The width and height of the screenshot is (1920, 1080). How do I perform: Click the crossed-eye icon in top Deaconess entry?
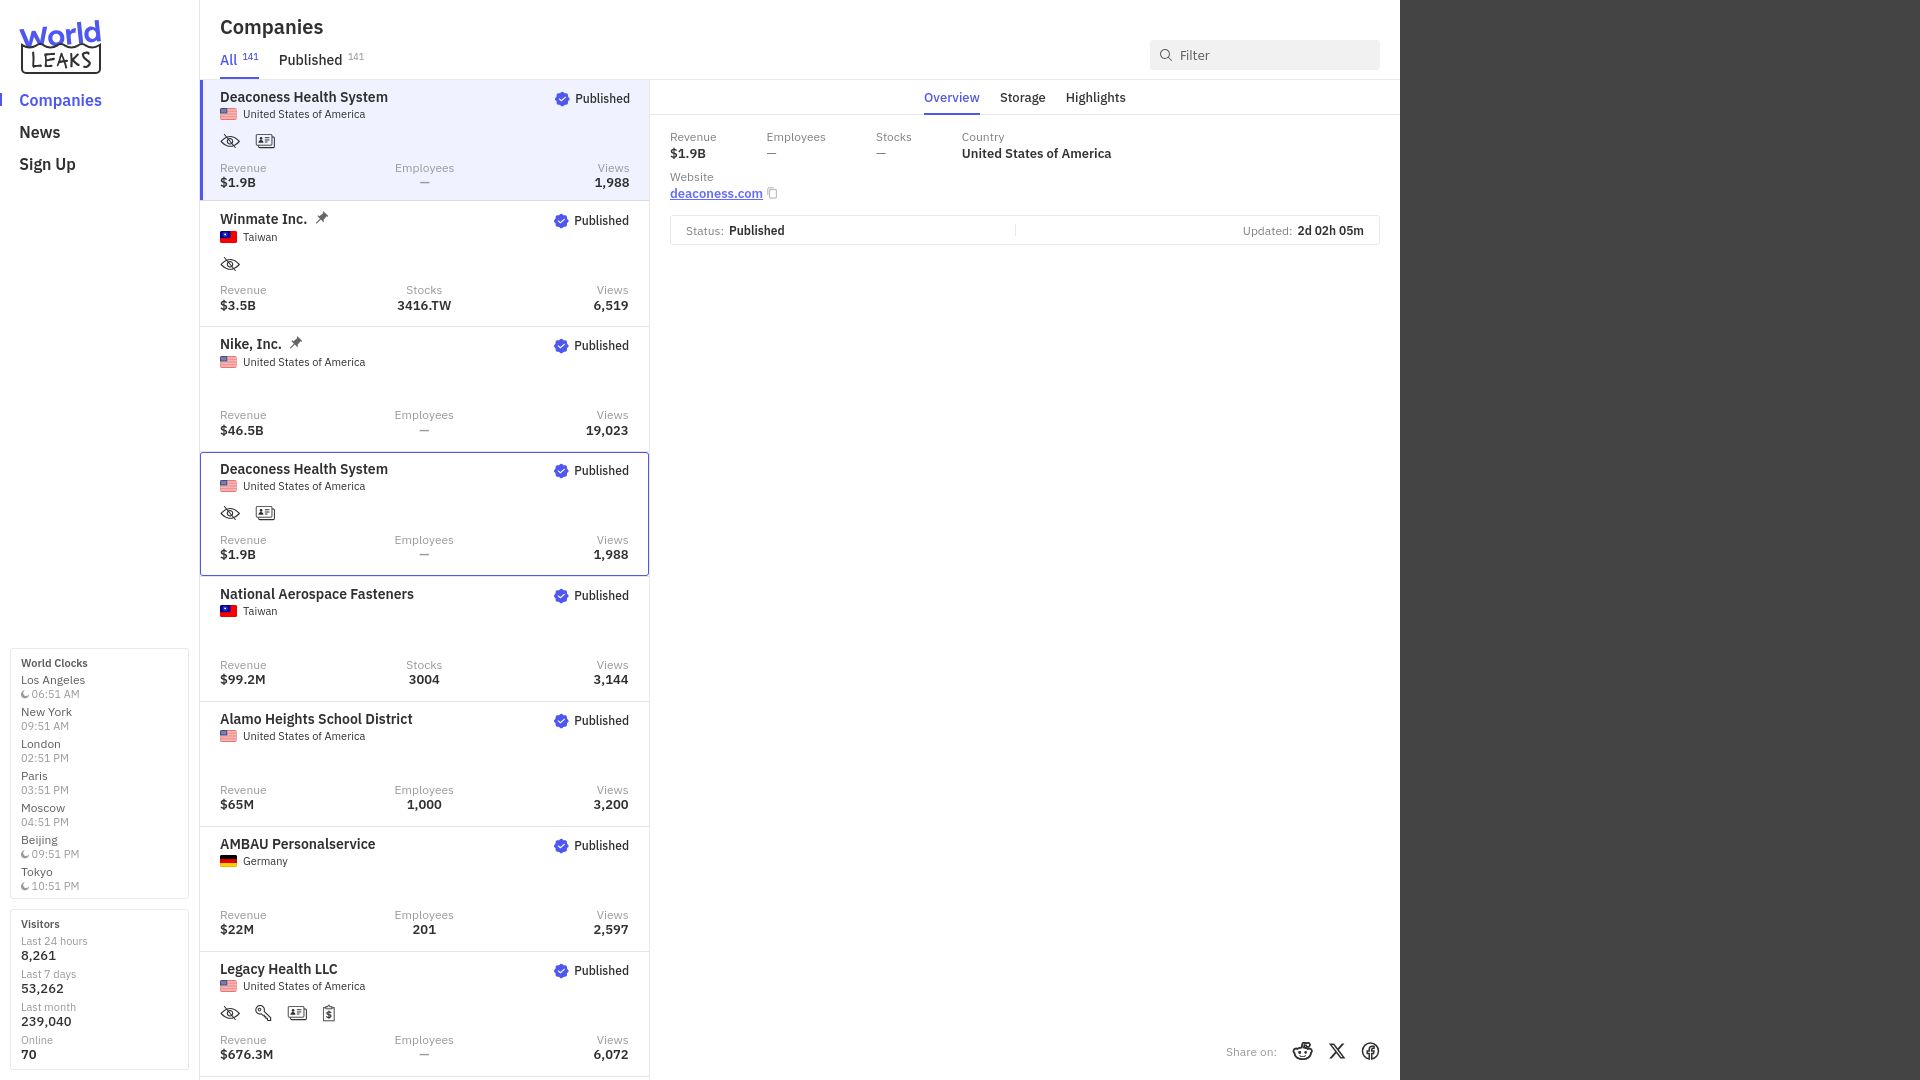pyautogui.click(x=230, y=141)
